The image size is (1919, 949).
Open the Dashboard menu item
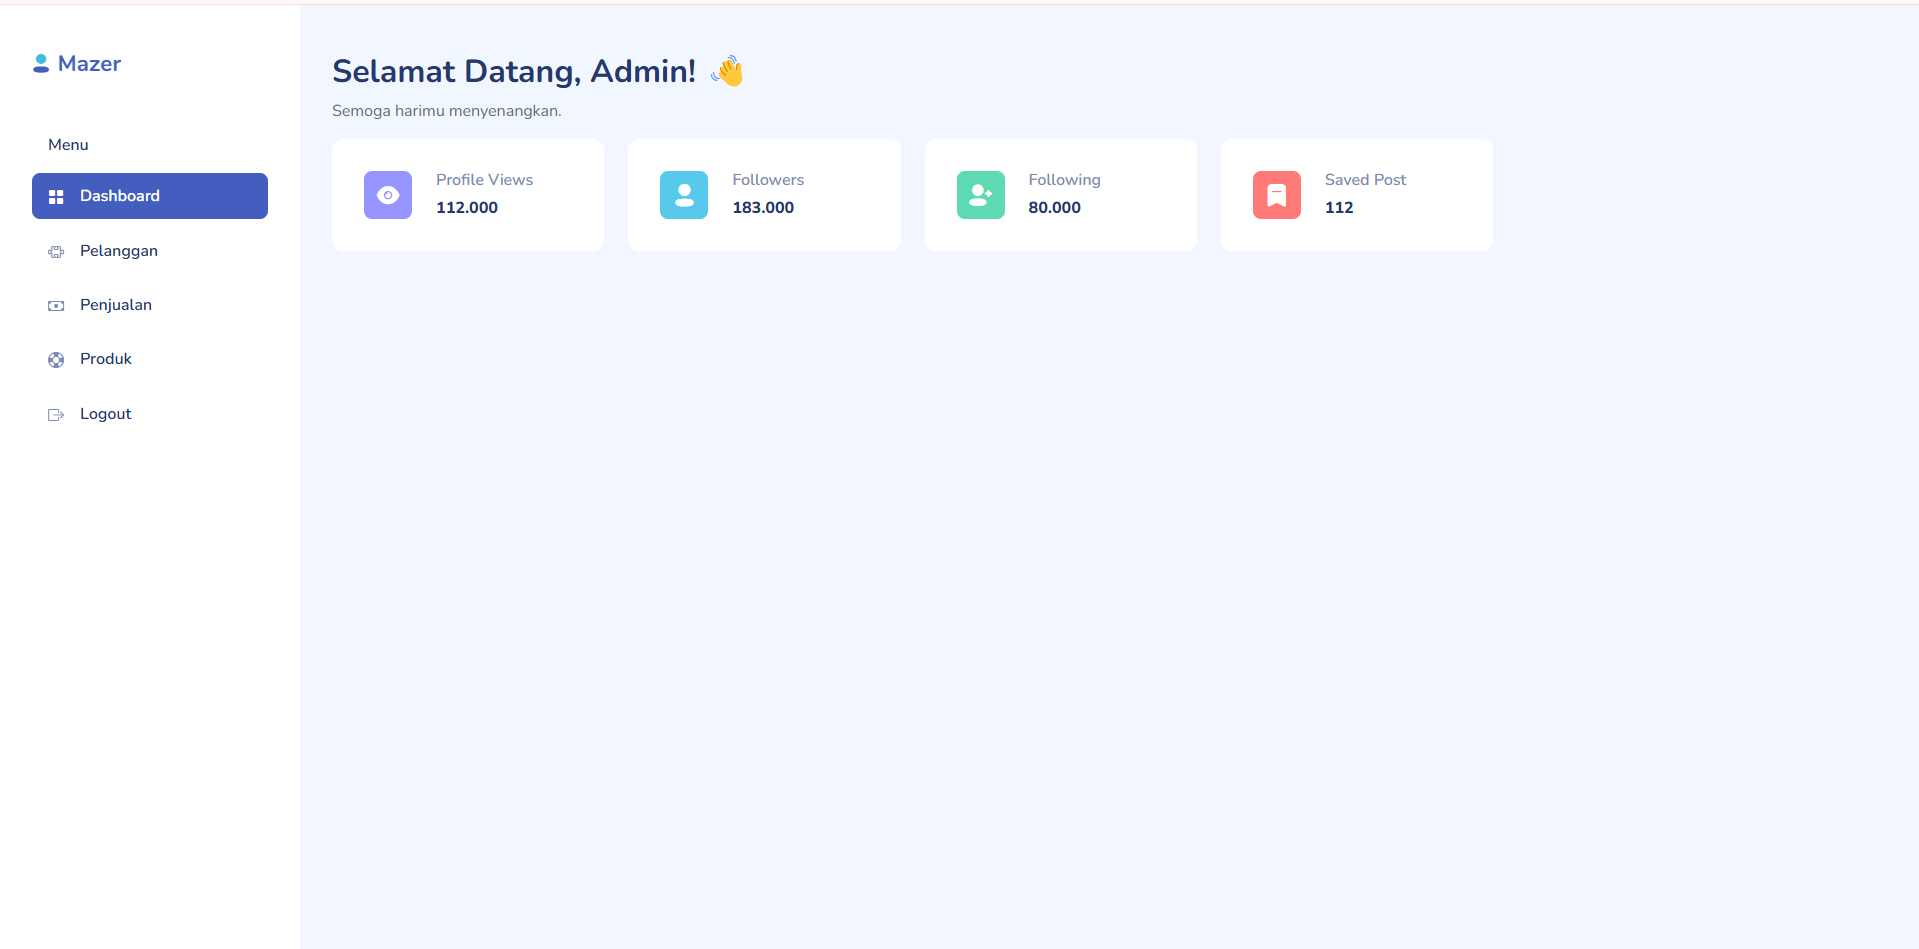pos(120,196)
